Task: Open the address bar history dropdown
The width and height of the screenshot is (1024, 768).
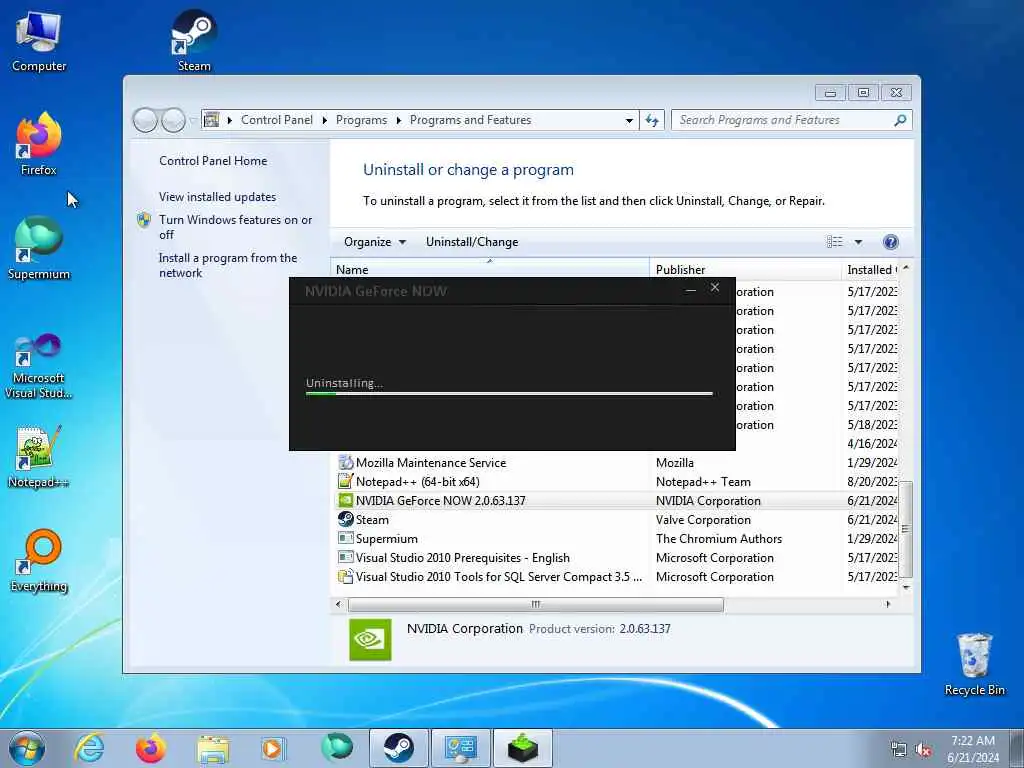Action: click(629, 120)
